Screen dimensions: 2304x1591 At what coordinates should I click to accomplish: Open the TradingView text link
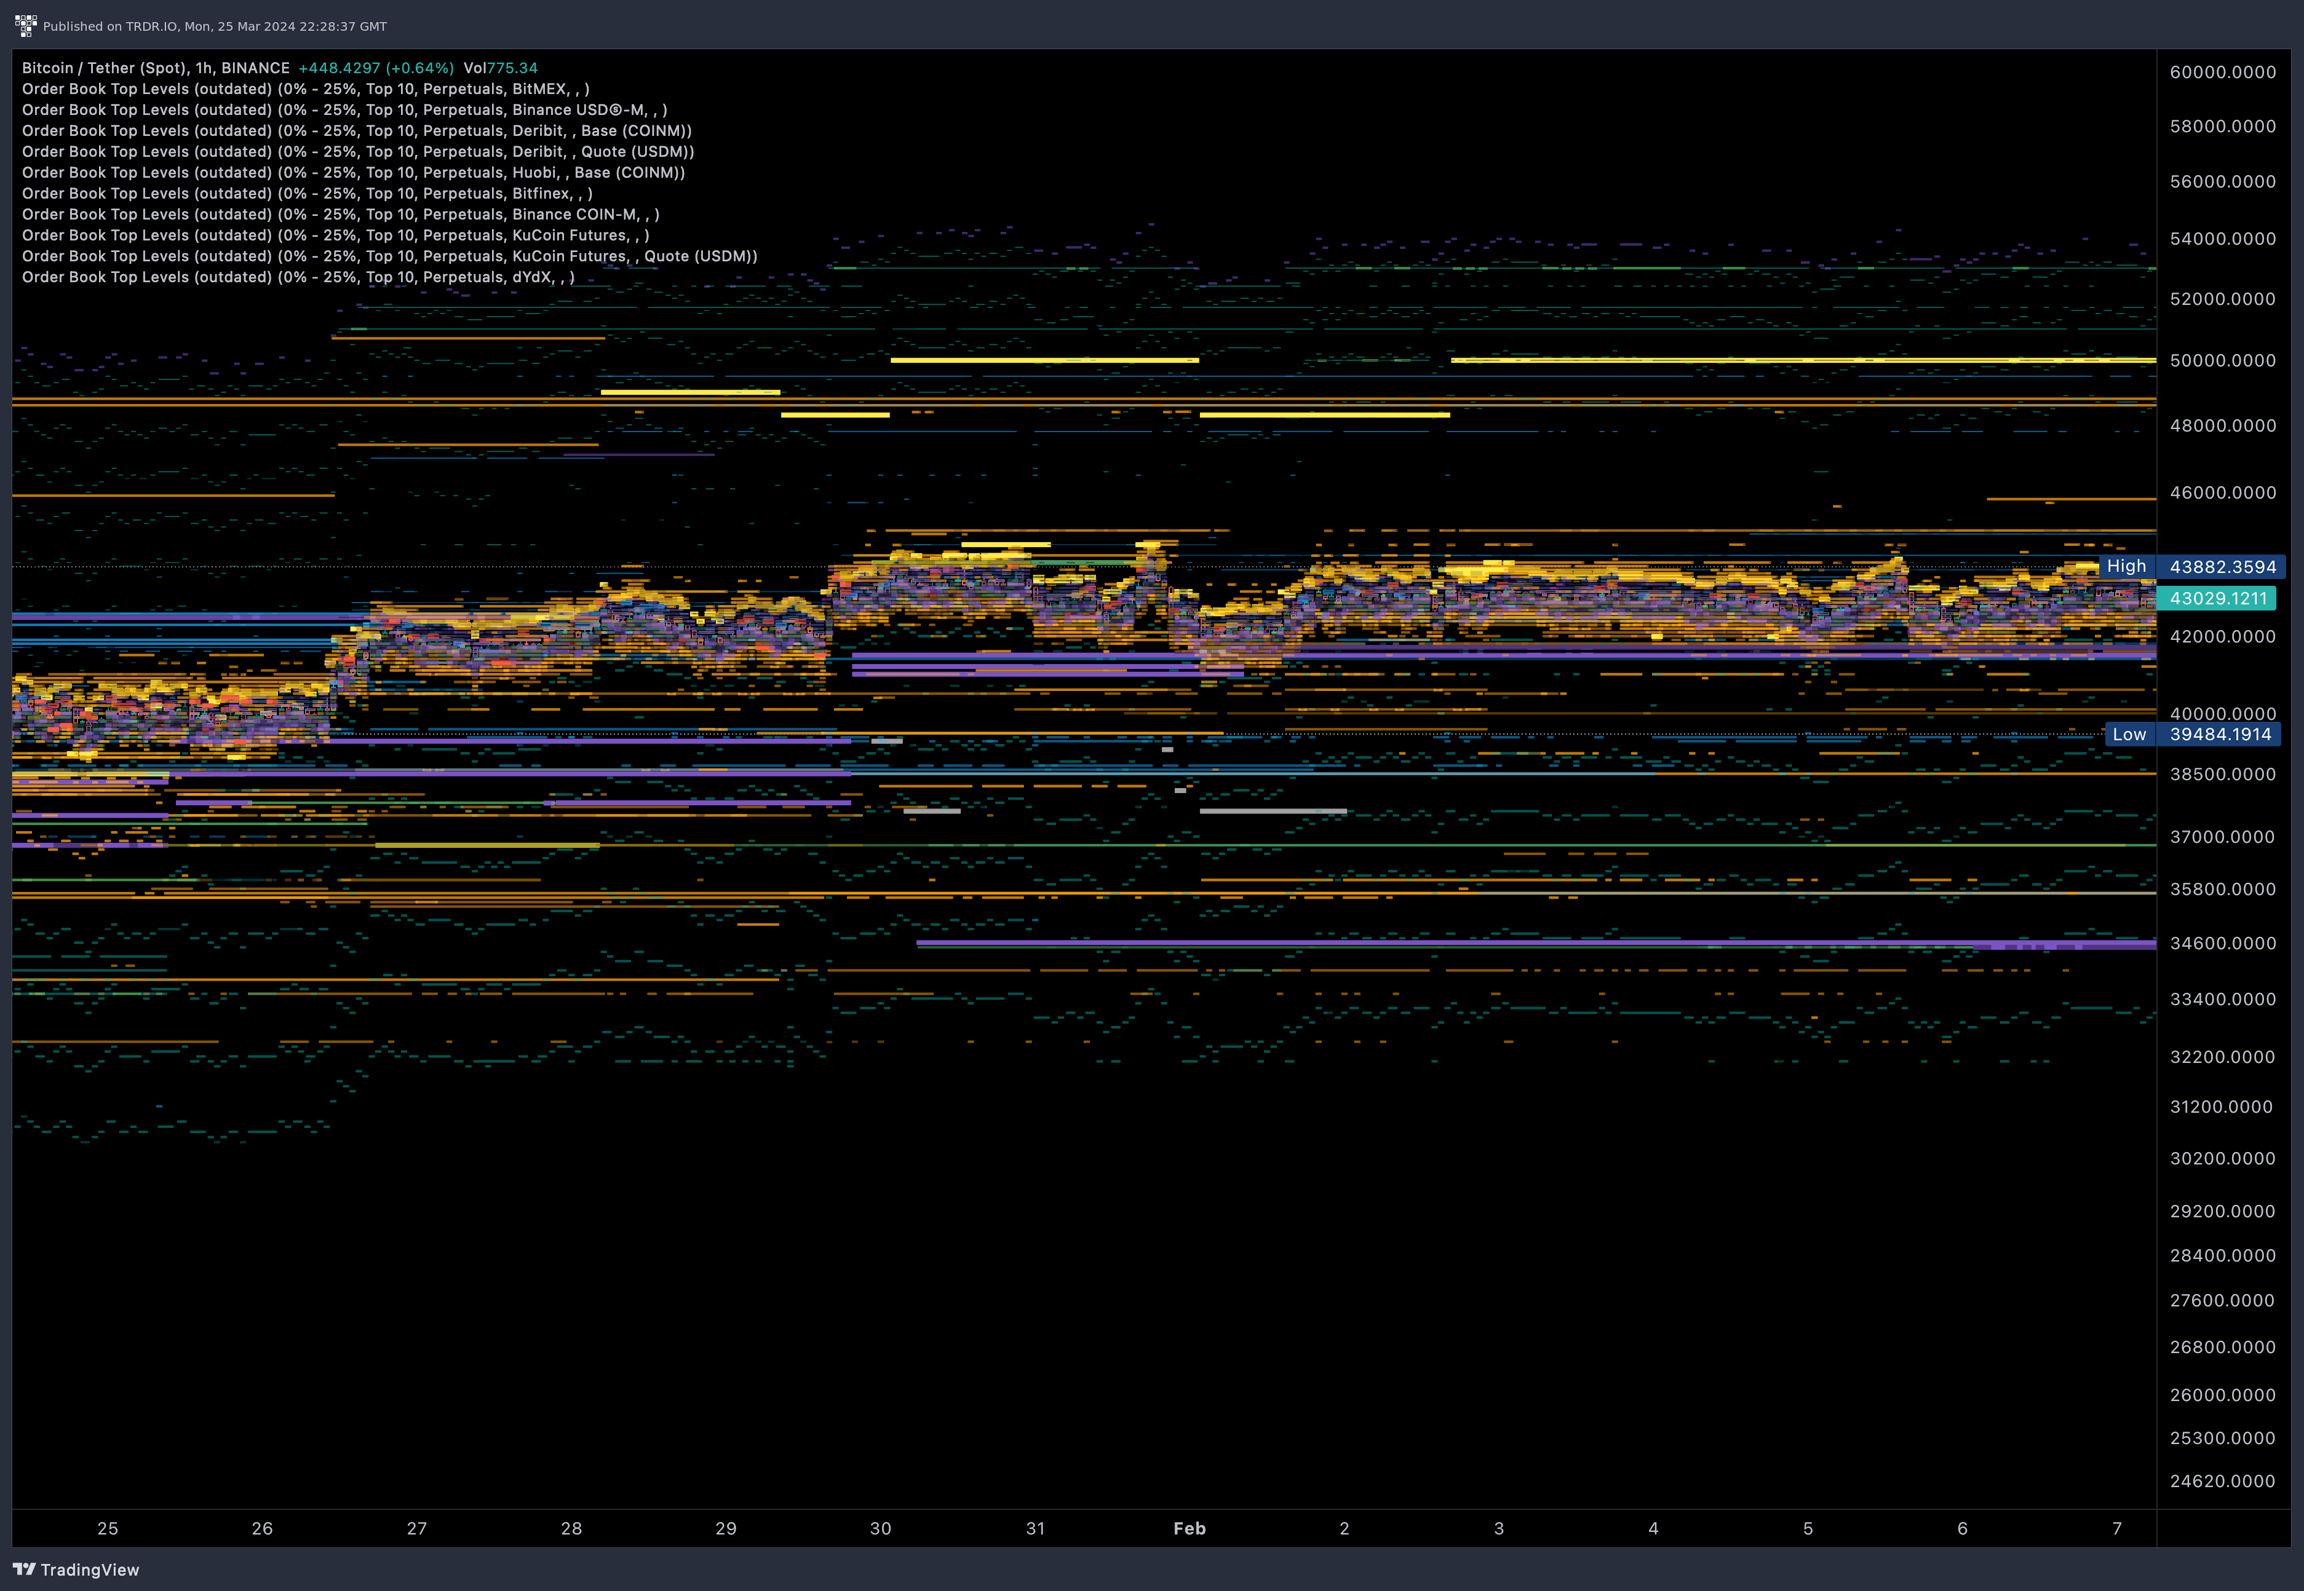[x=90, y=1570]
